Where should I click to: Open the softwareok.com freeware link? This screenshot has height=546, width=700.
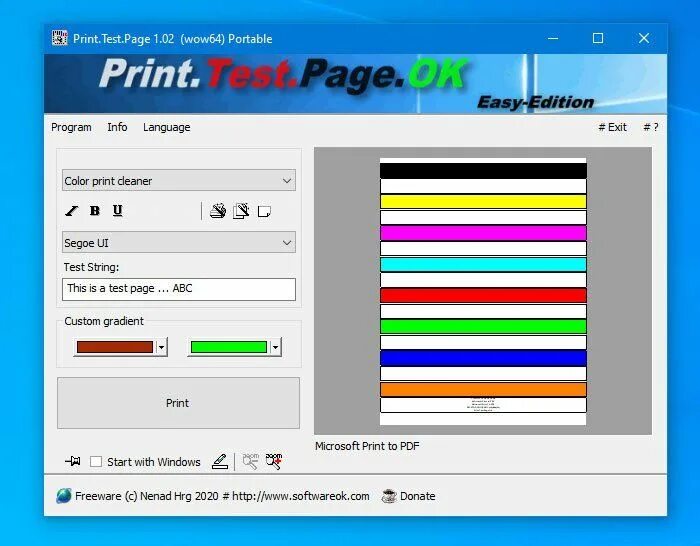pos(222,496)
